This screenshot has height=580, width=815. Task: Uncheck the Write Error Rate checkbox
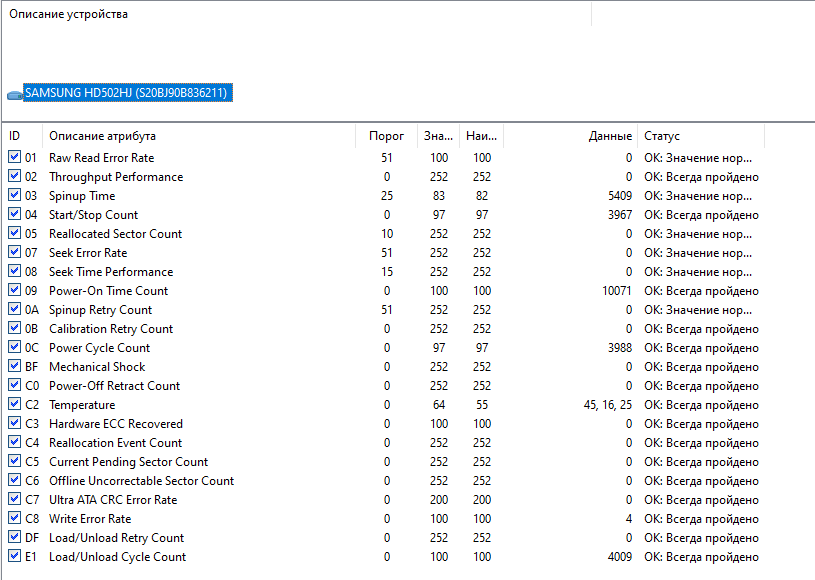pos(14,519)
